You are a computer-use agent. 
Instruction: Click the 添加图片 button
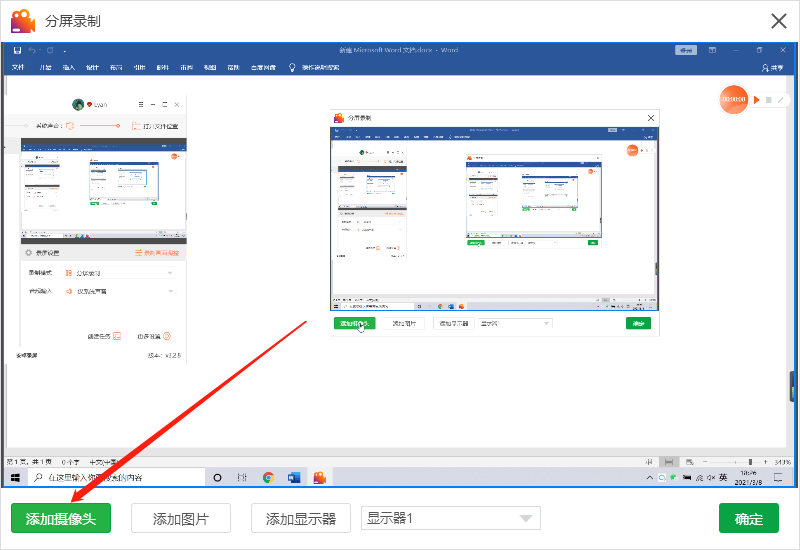pos(181,519)
